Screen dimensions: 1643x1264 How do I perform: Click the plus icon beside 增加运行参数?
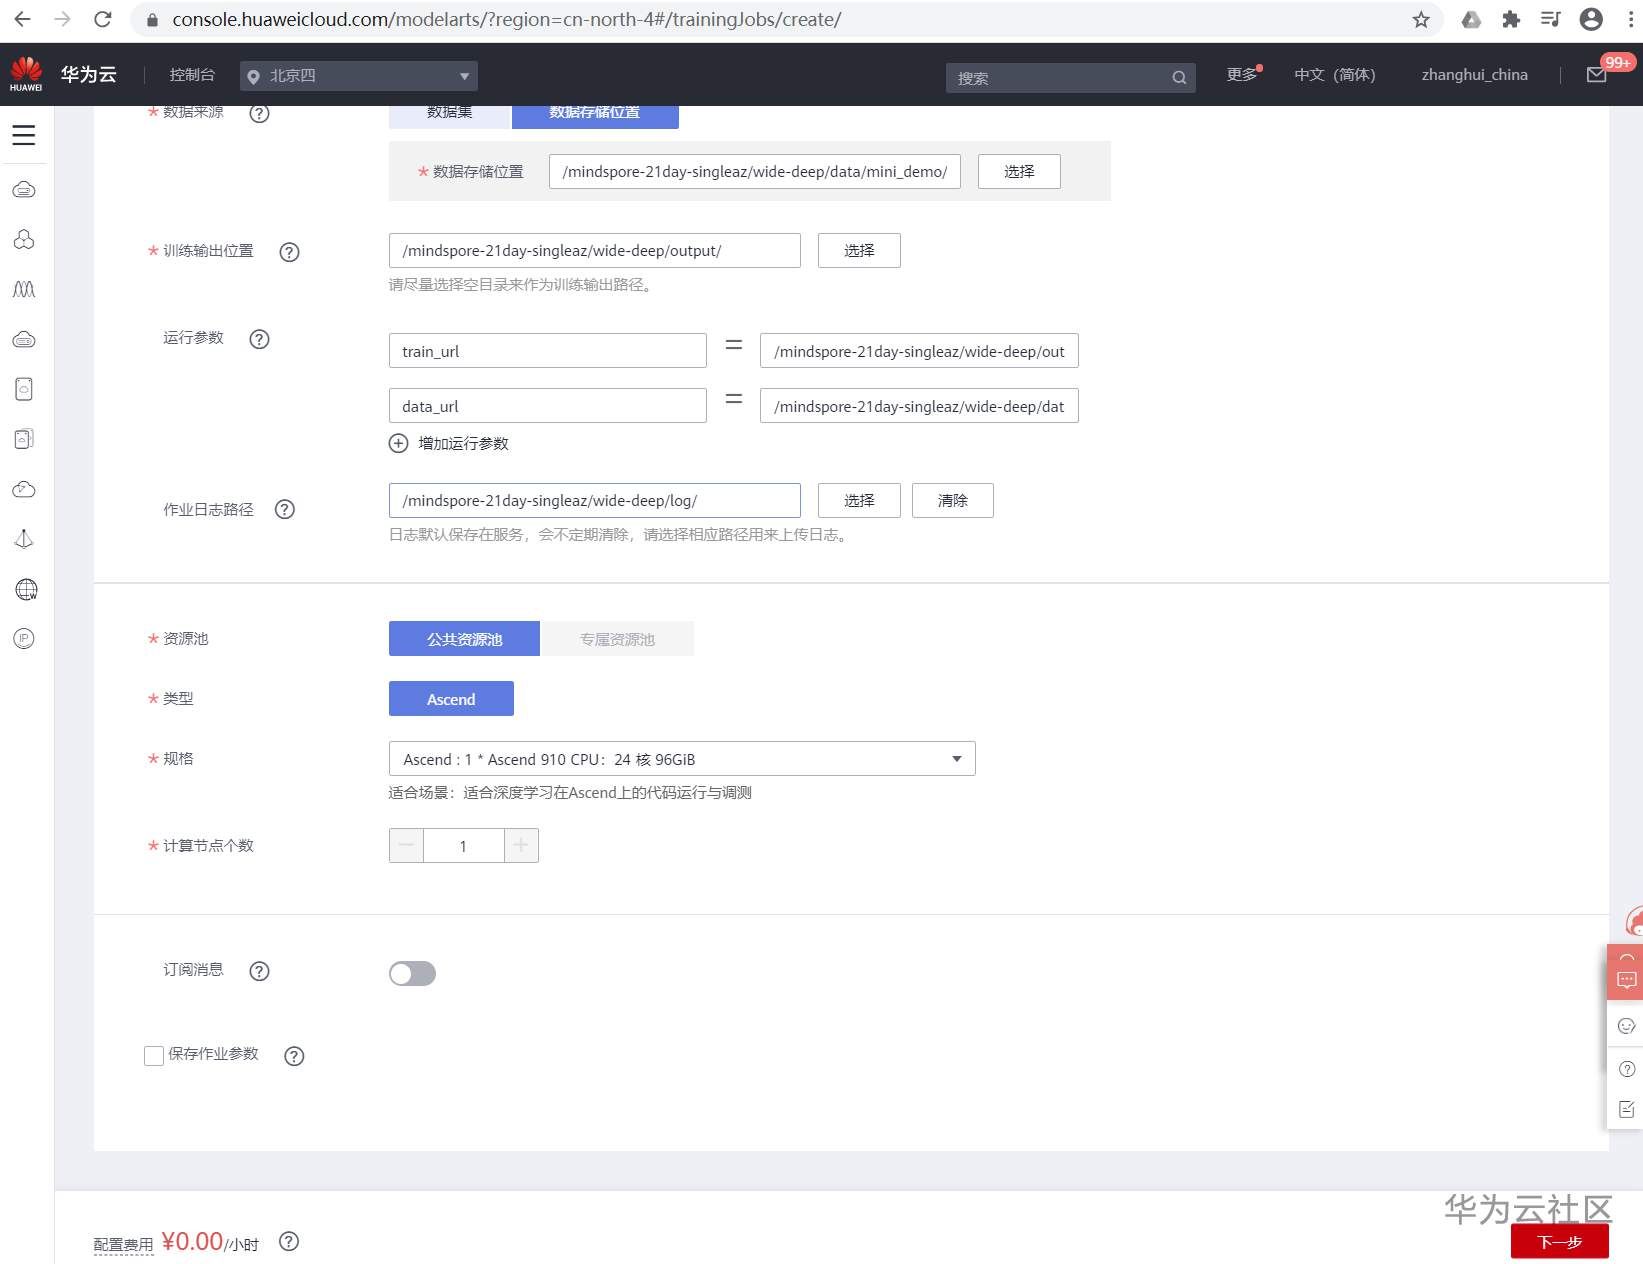pyautogui.click(x=398, y=443)
